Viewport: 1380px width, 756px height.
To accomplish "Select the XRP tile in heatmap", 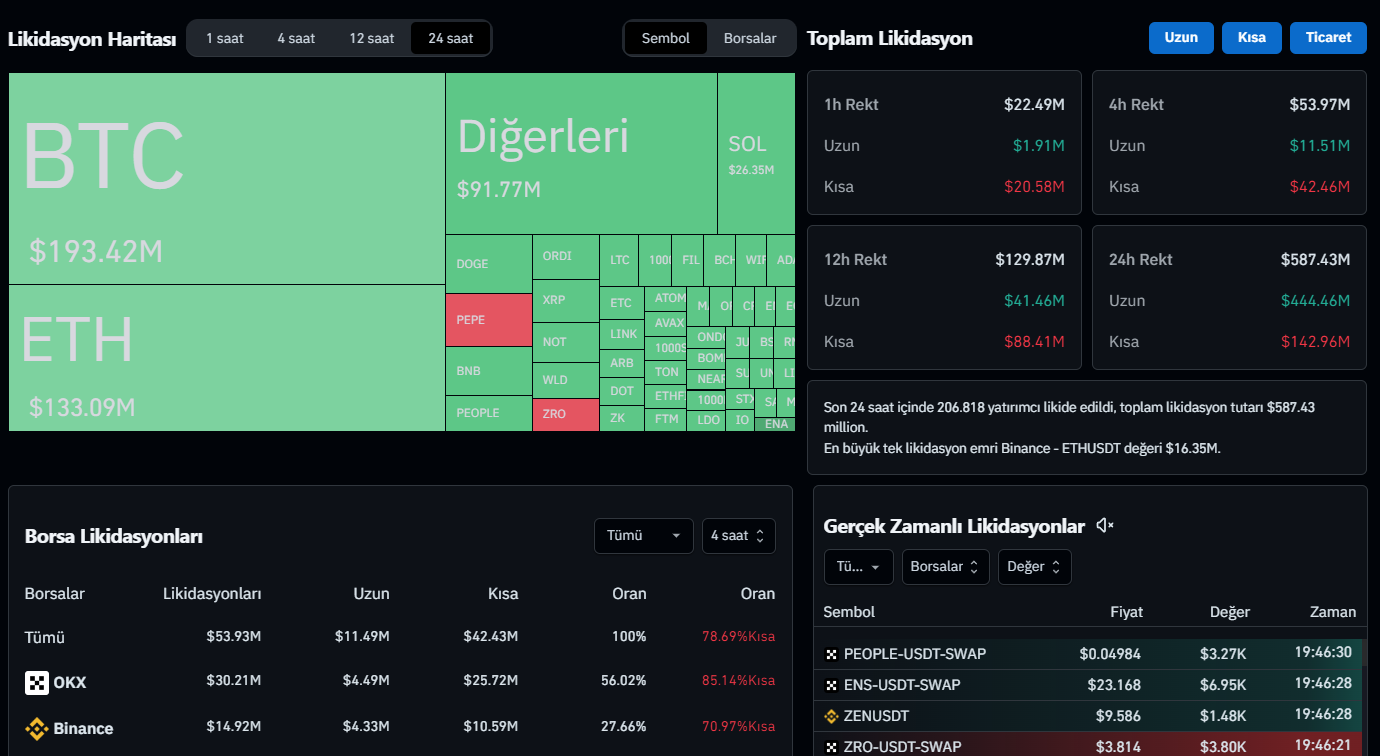I will 566,300.
